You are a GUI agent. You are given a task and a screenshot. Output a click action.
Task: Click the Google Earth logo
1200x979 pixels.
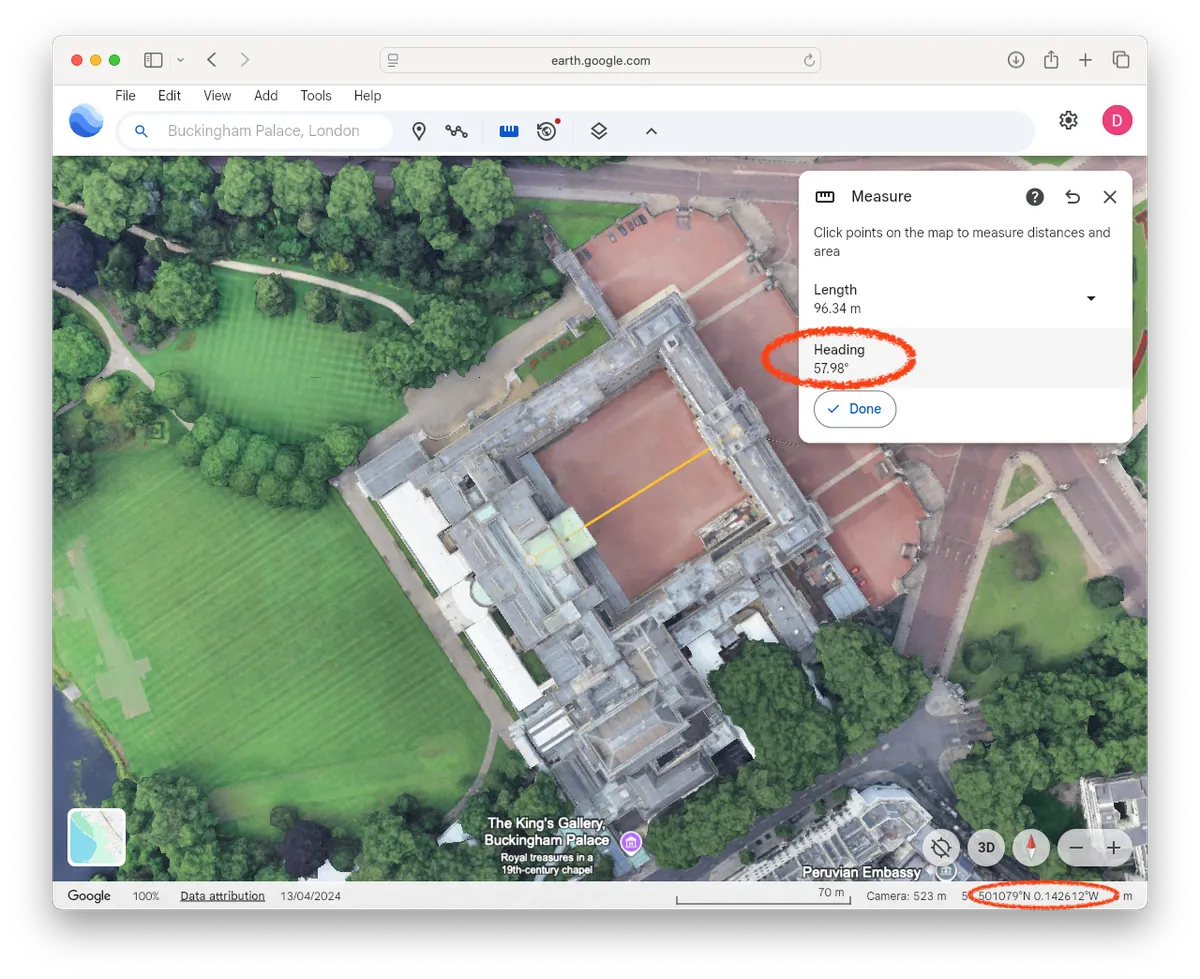[x=86, y=120]
